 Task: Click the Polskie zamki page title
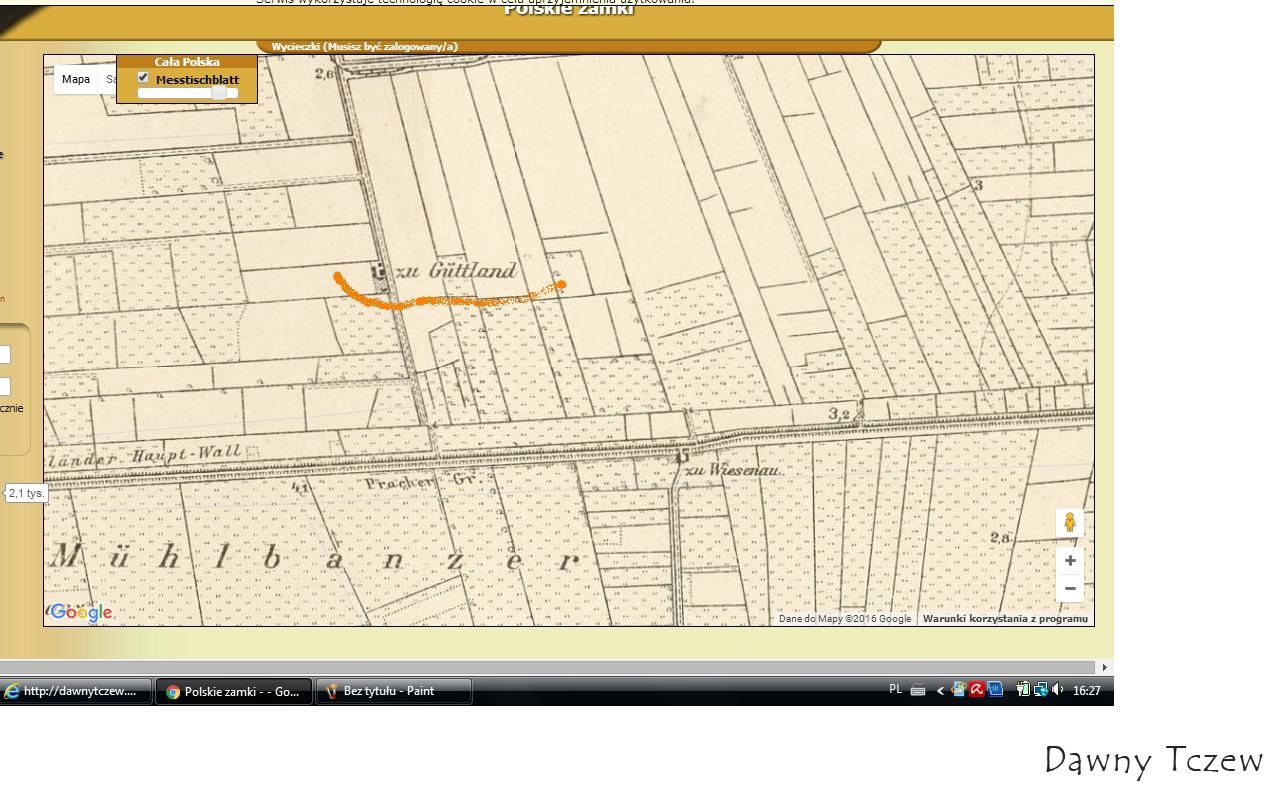(568, 9)
